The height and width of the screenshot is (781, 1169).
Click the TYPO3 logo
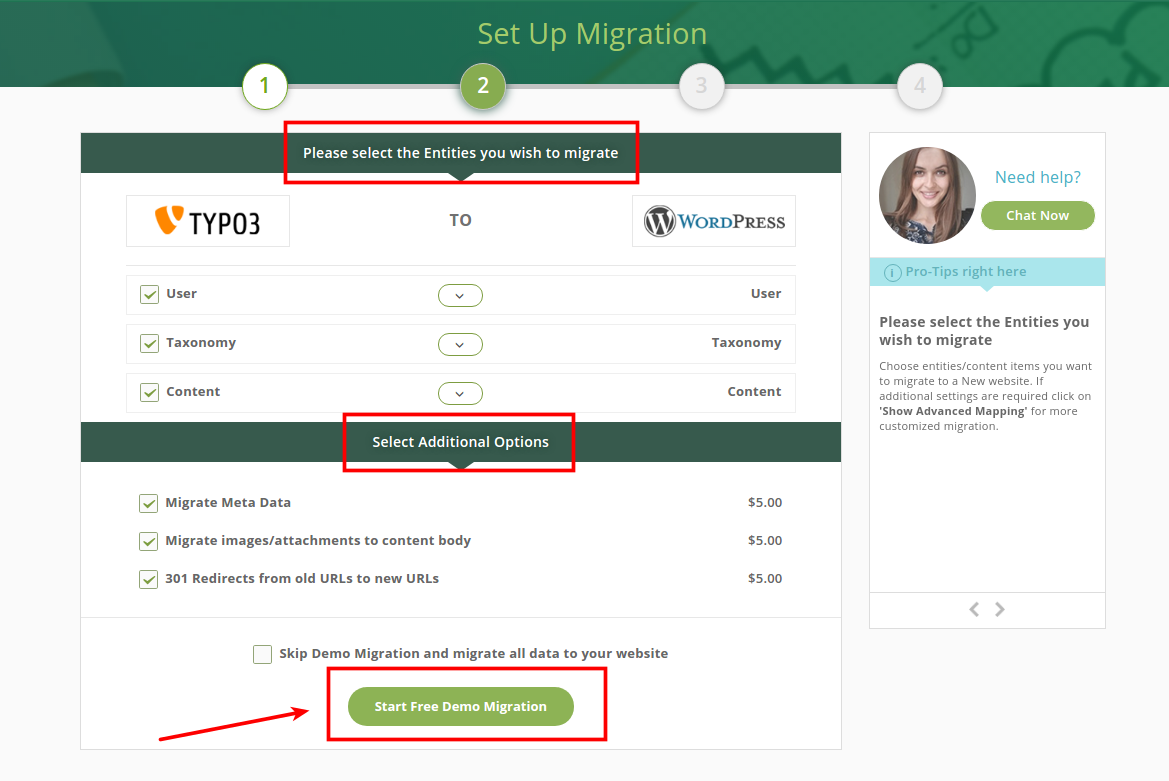(207, 221)
